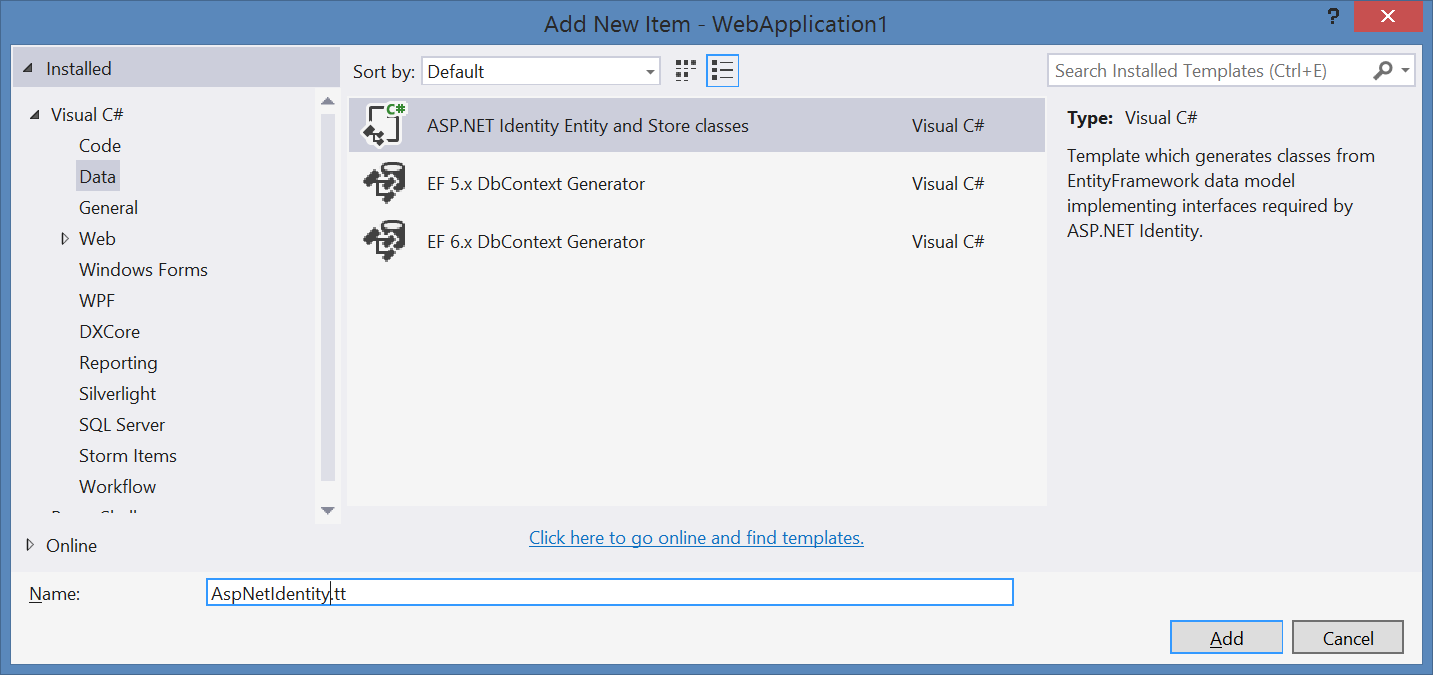Switch to medium icons list view
This screenshot has width=1433, height=675.
tap(722, 70)
